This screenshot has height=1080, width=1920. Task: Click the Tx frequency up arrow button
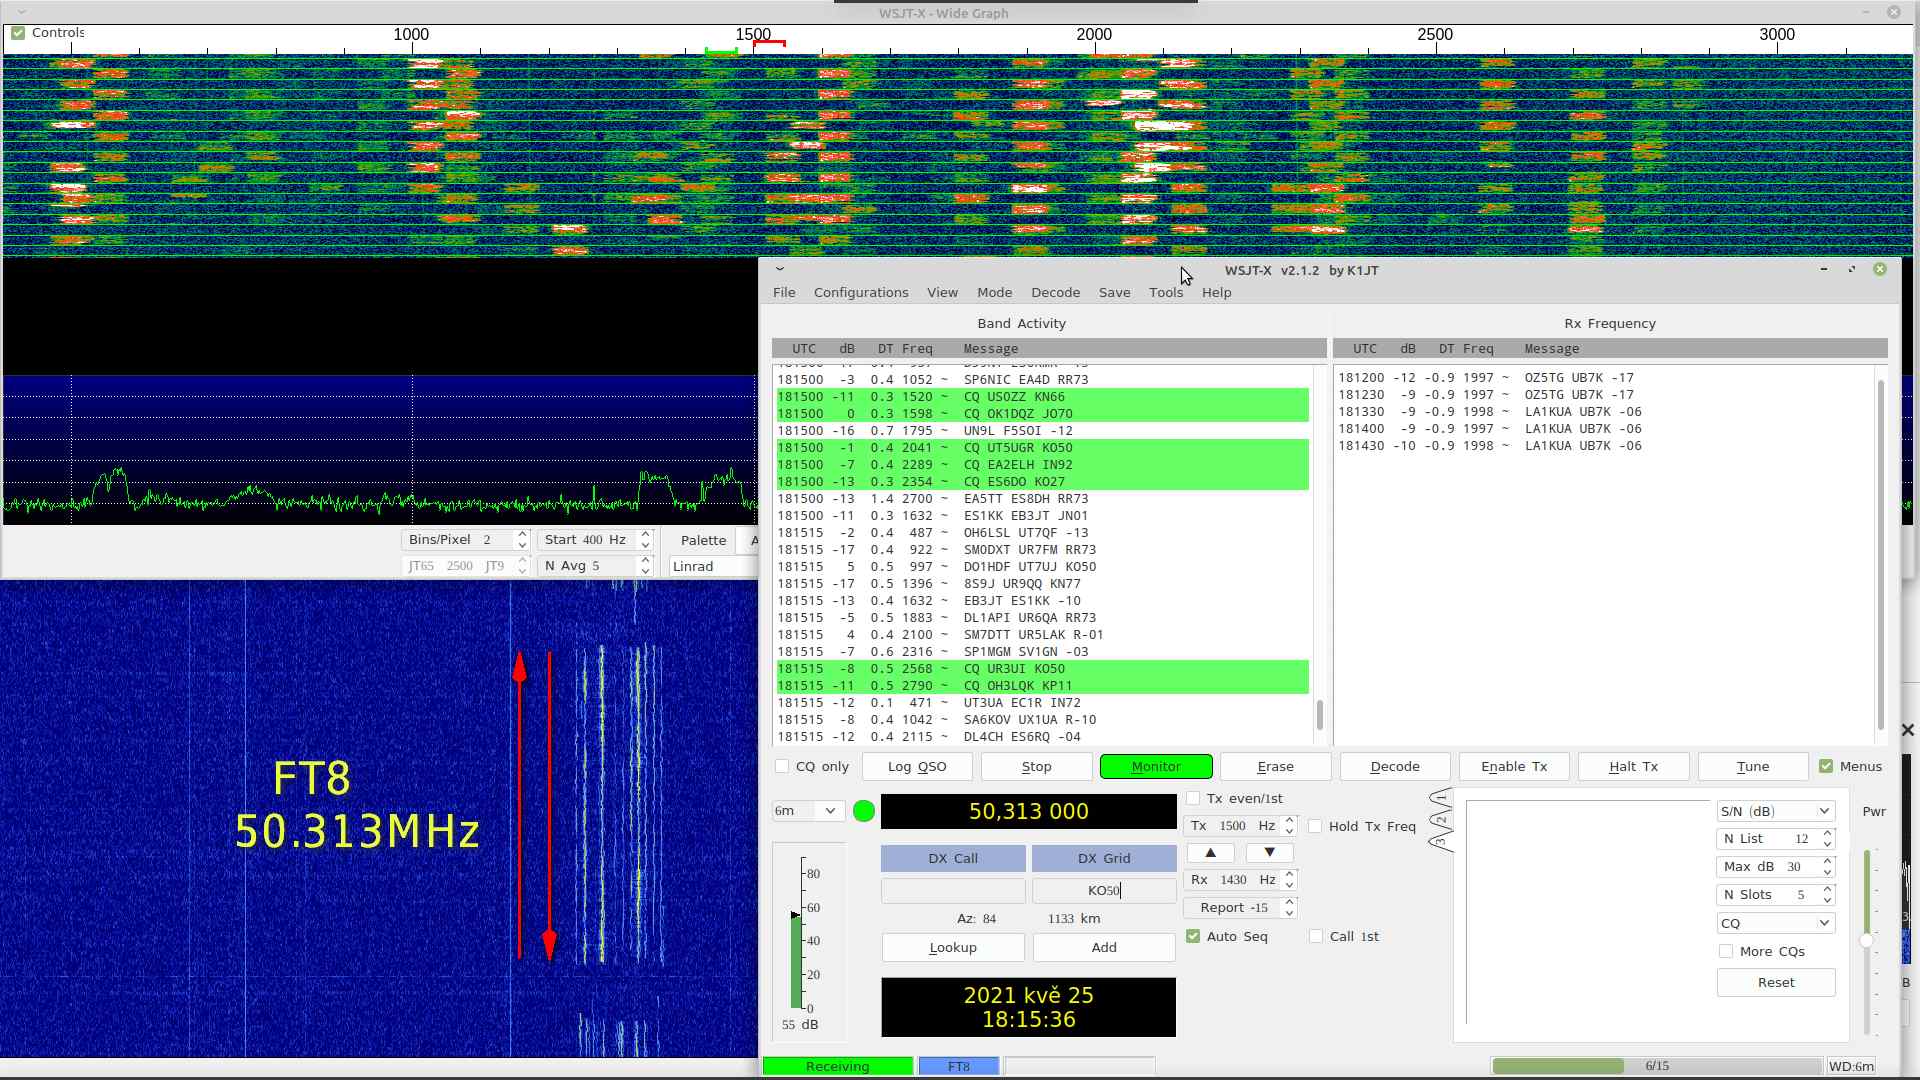point(1210,853)
